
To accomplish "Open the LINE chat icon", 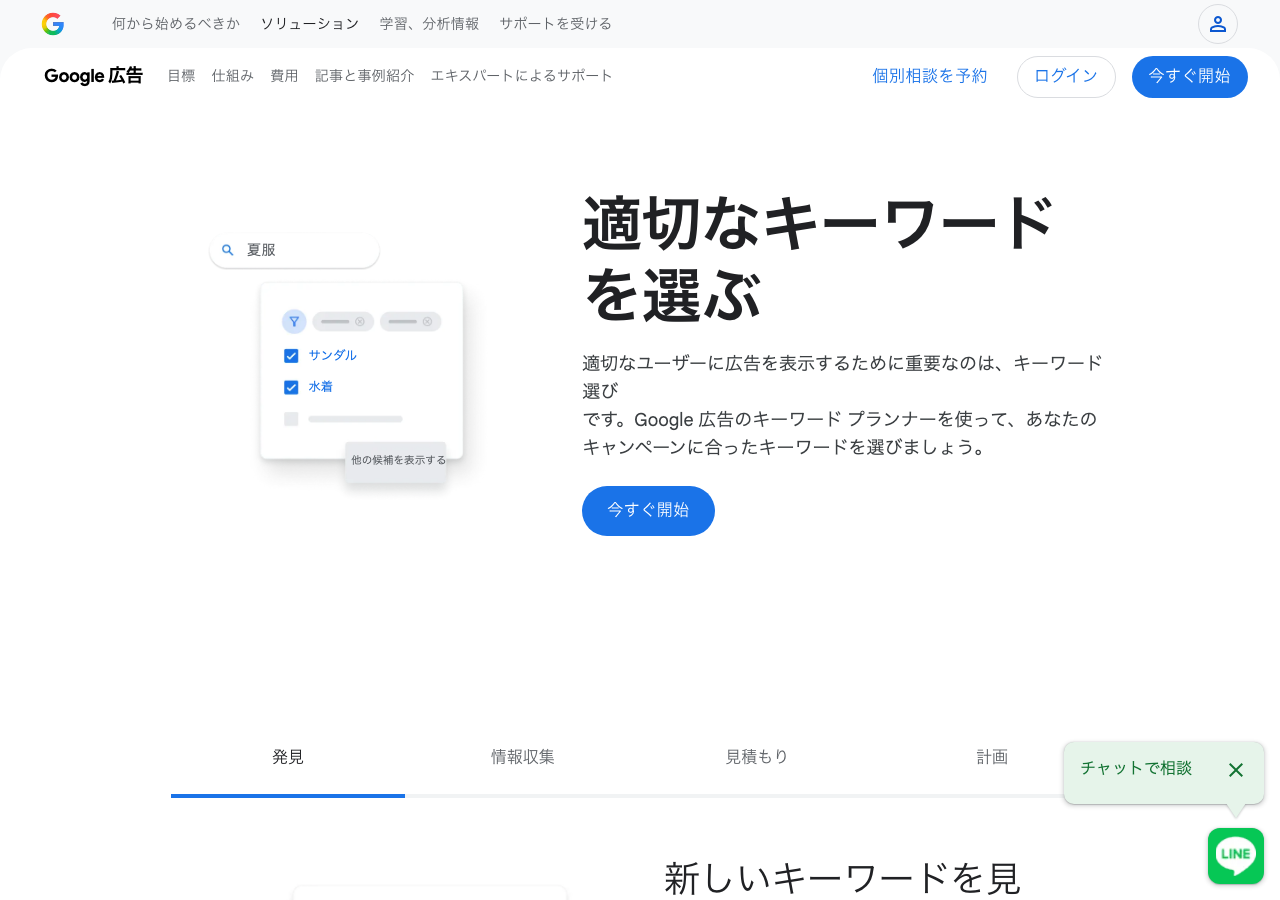I will click(x=1235, y=856).
